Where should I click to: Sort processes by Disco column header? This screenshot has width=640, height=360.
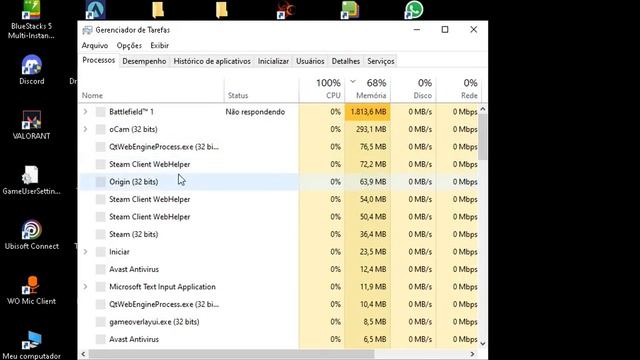(413, 89)
